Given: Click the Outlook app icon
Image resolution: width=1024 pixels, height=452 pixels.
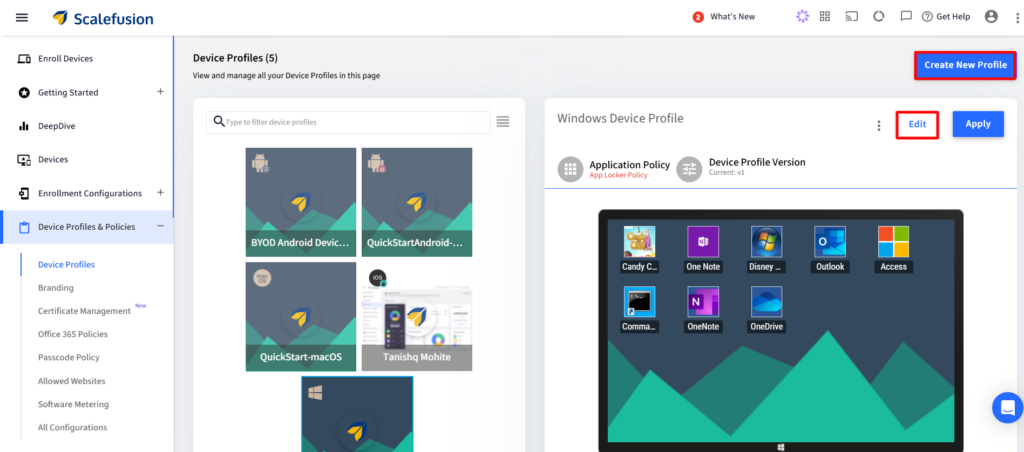Looking at the screenshot, I should tap(830, 242).
